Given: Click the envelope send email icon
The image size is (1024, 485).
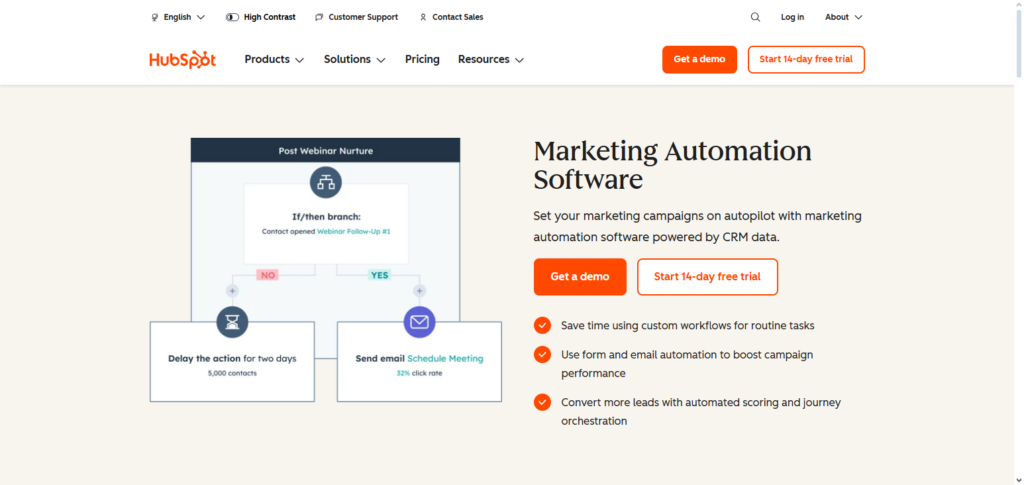Looking at the screenshot, I should point(419,322).
